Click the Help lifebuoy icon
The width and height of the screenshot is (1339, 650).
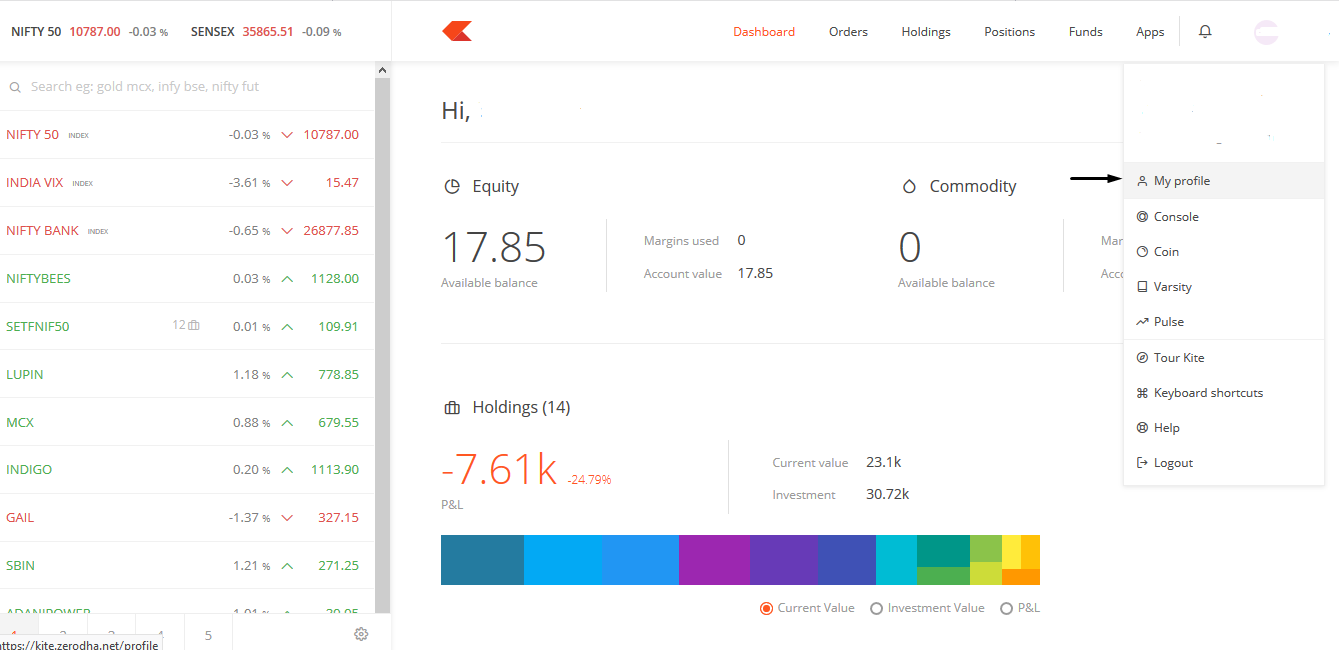tap(1142, 427)
